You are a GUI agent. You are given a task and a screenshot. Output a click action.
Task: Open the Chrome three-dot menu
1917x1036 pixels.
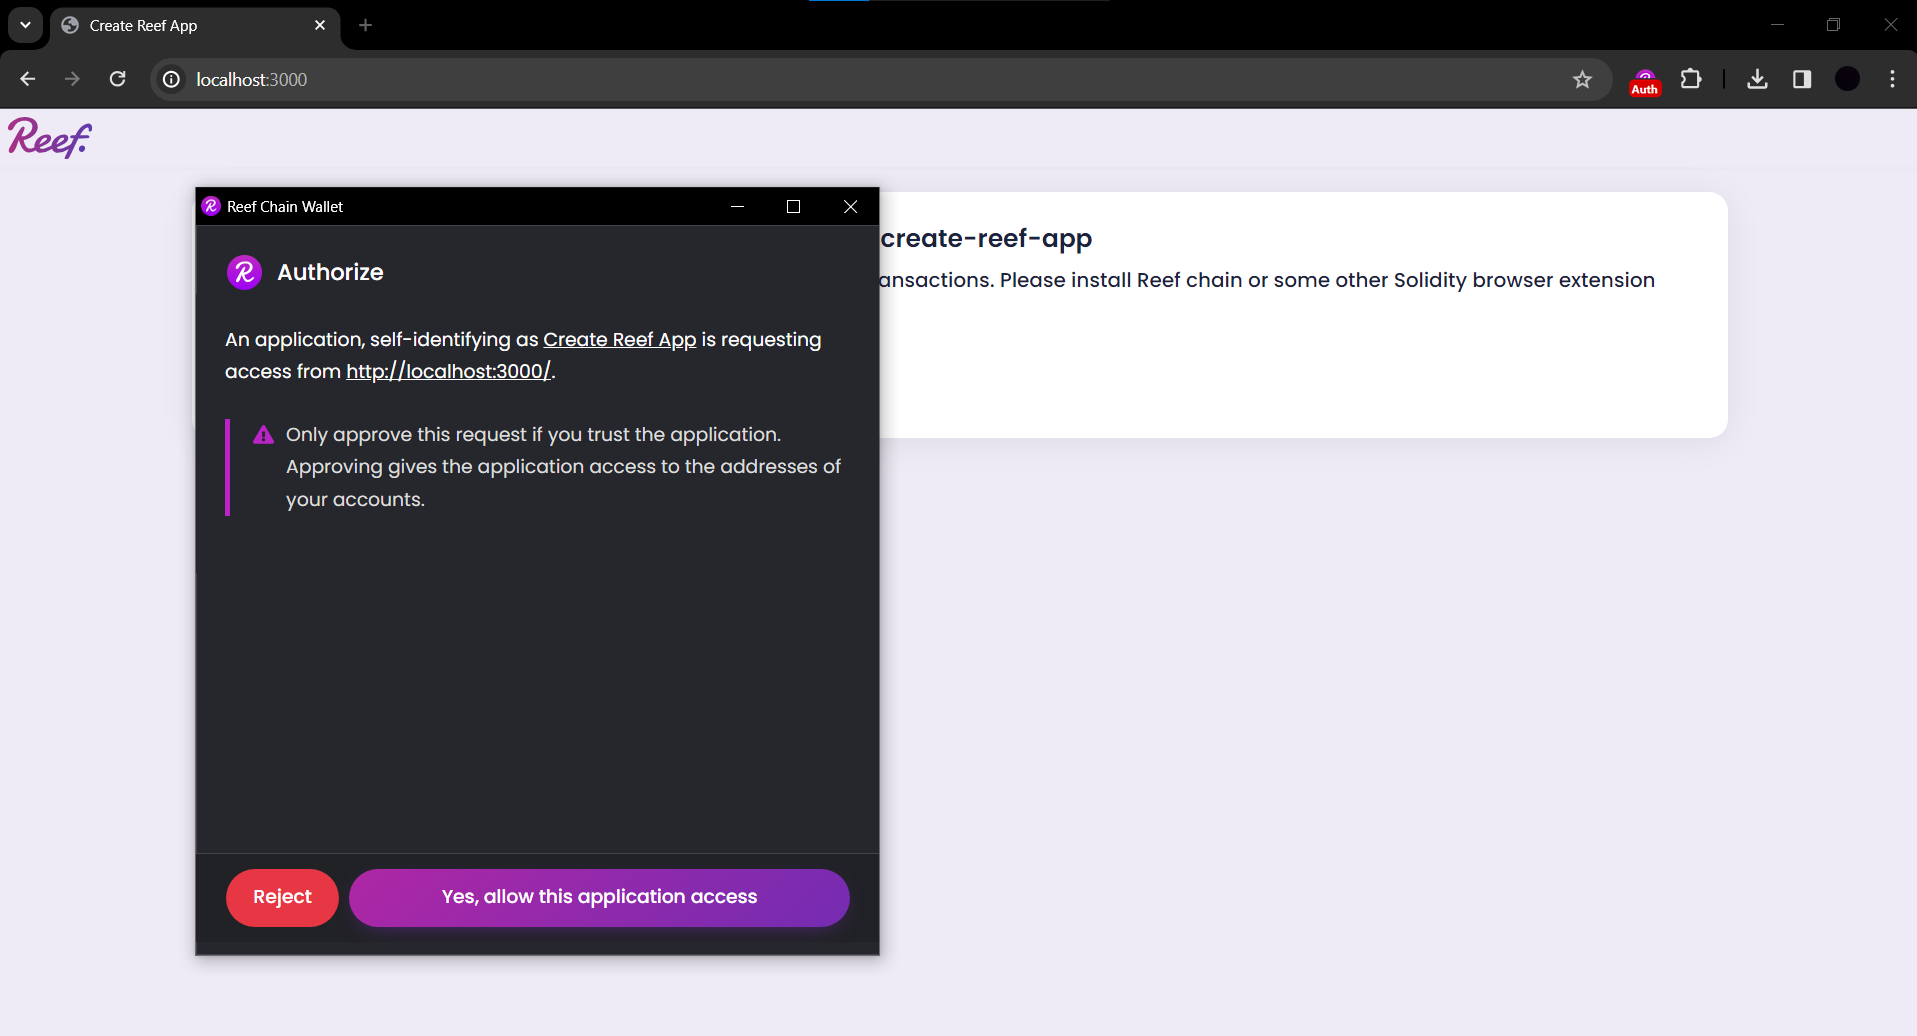coord(1892,79)
